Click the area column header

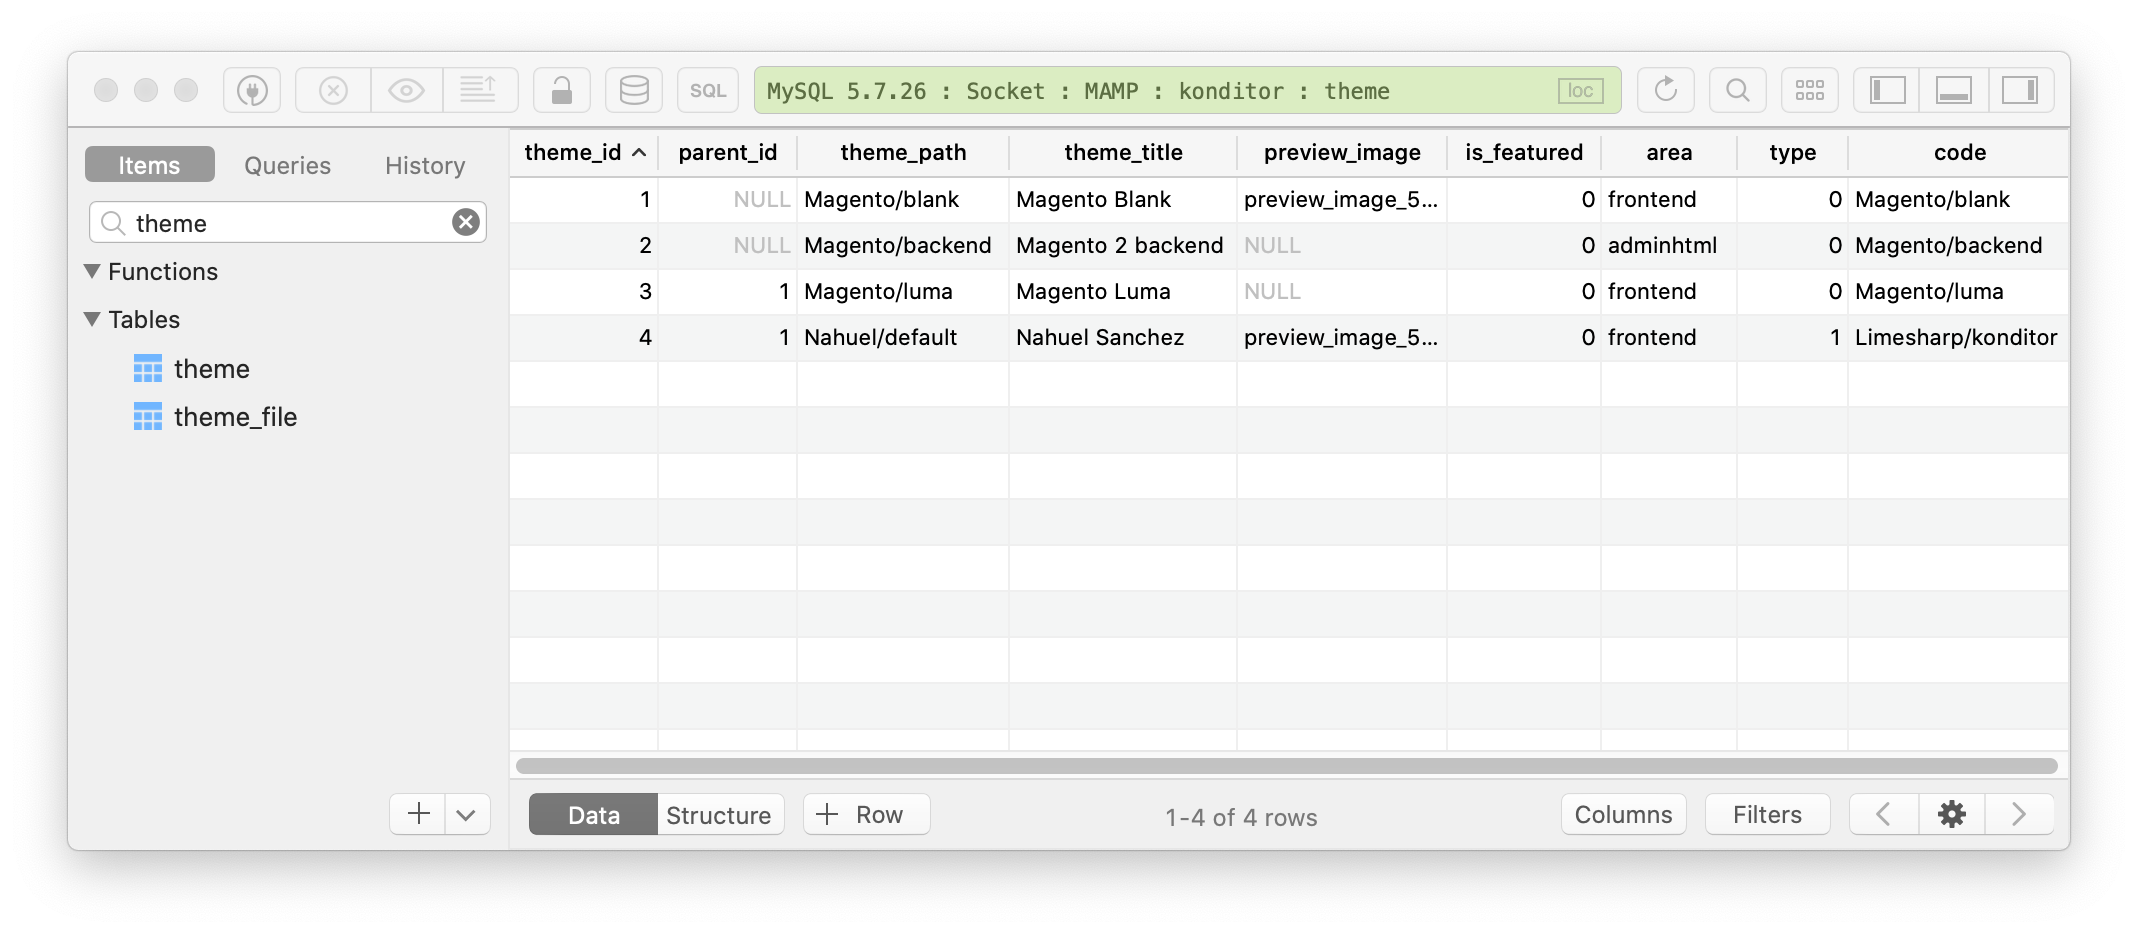pos(1669,153)
